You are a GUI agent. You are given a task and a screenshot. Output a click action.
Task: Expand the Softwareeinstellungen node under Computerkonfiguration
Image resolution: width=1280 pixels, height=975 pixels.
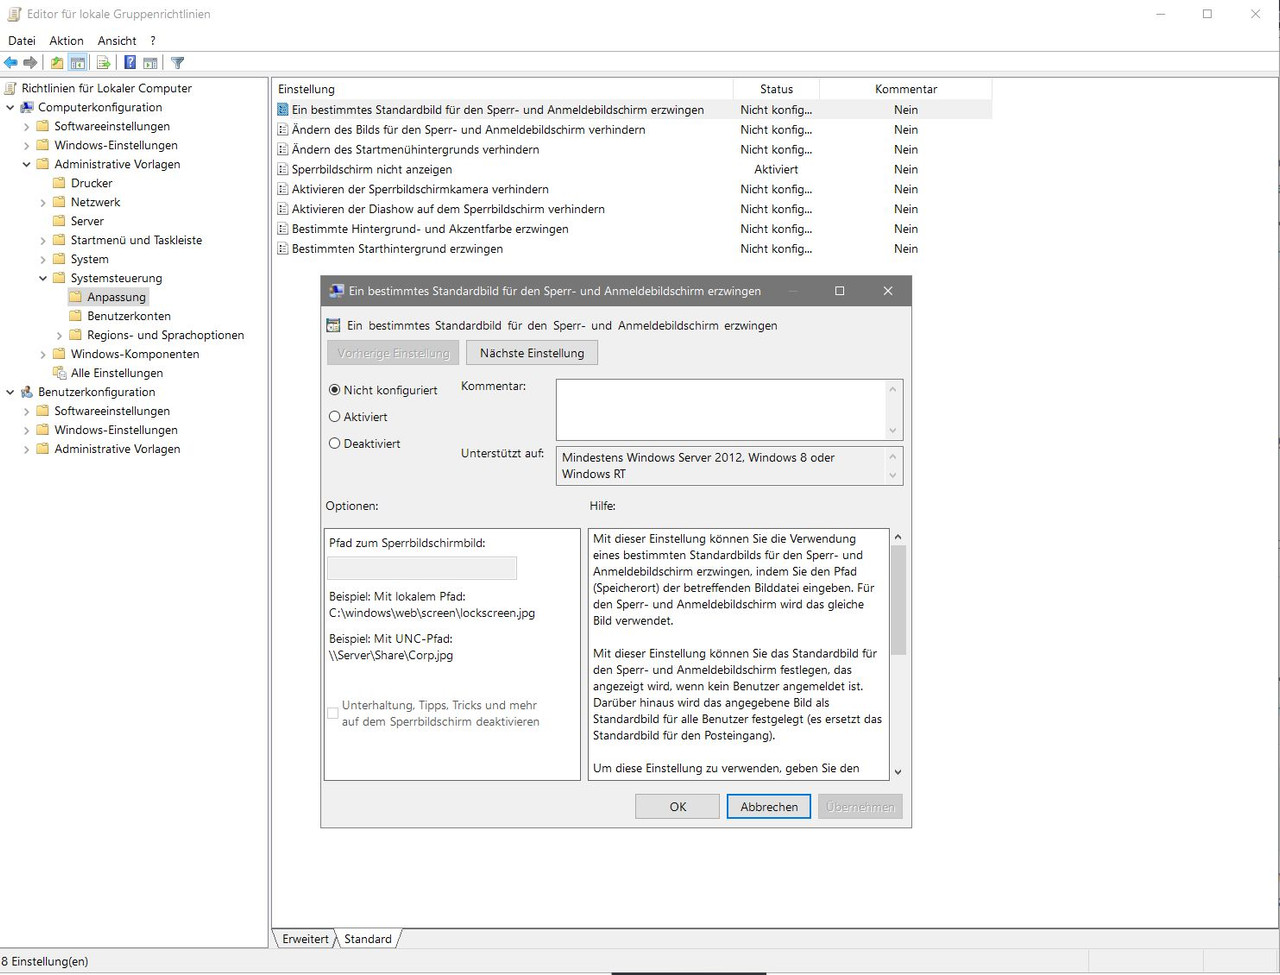tap(26, 127)
